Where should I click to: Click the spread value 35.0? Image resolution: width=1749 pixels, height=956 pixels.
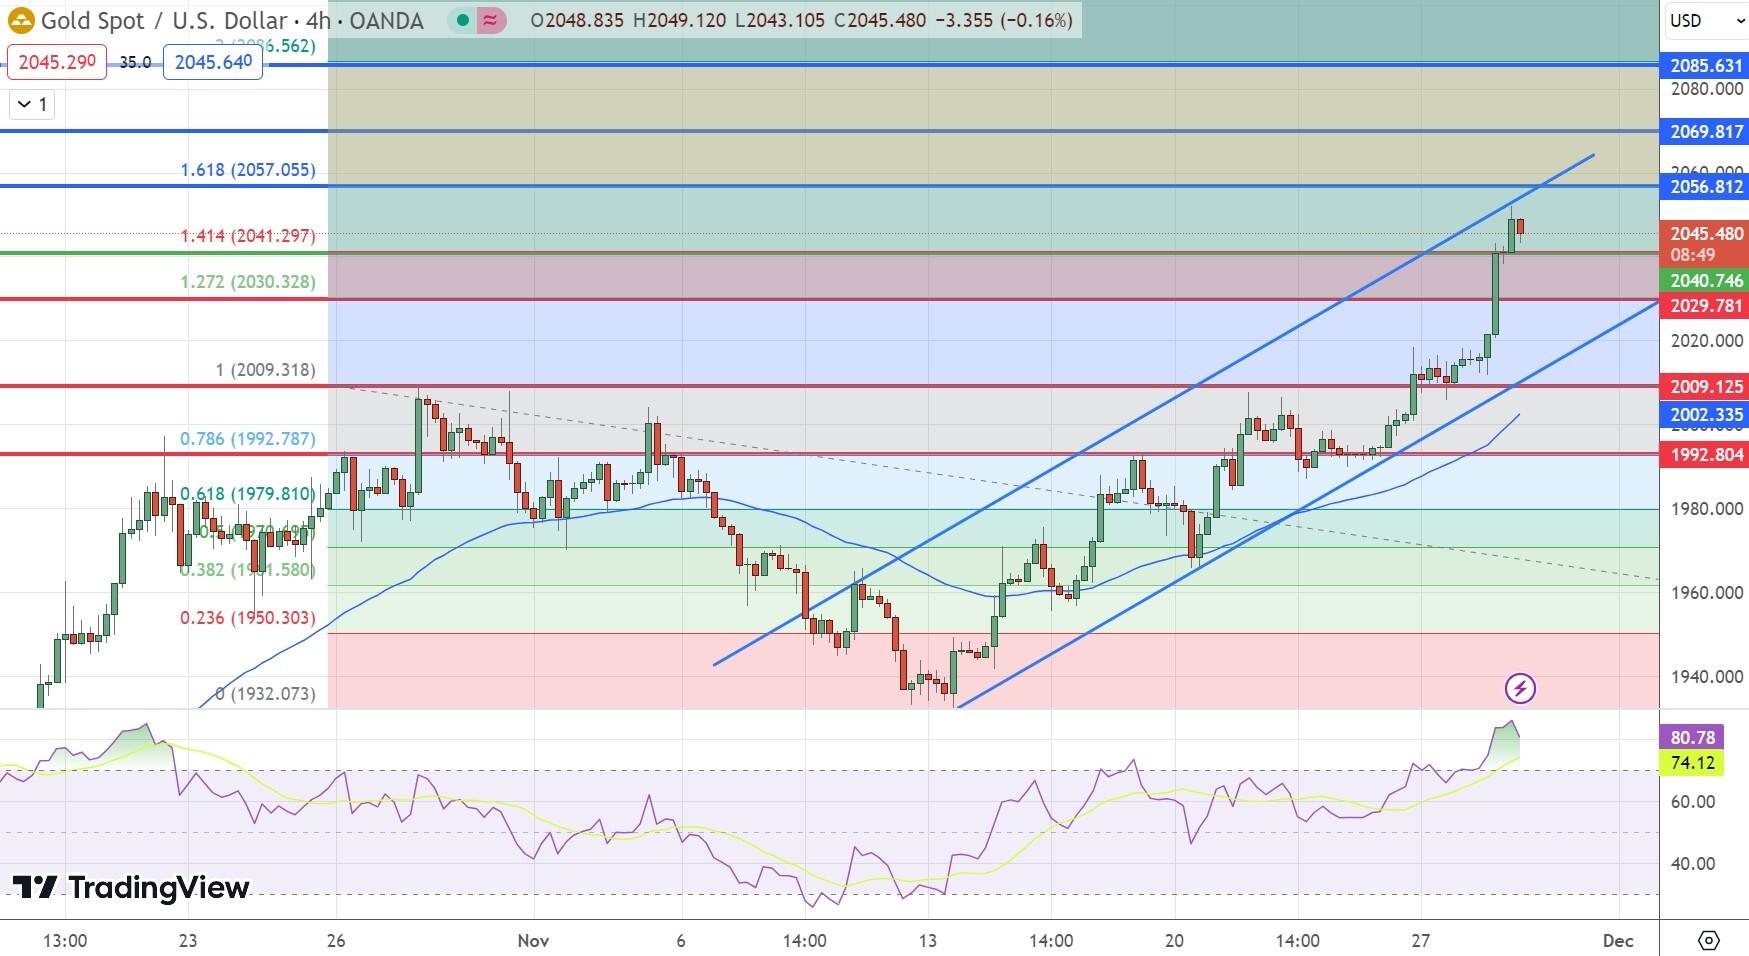pos(135,62)
